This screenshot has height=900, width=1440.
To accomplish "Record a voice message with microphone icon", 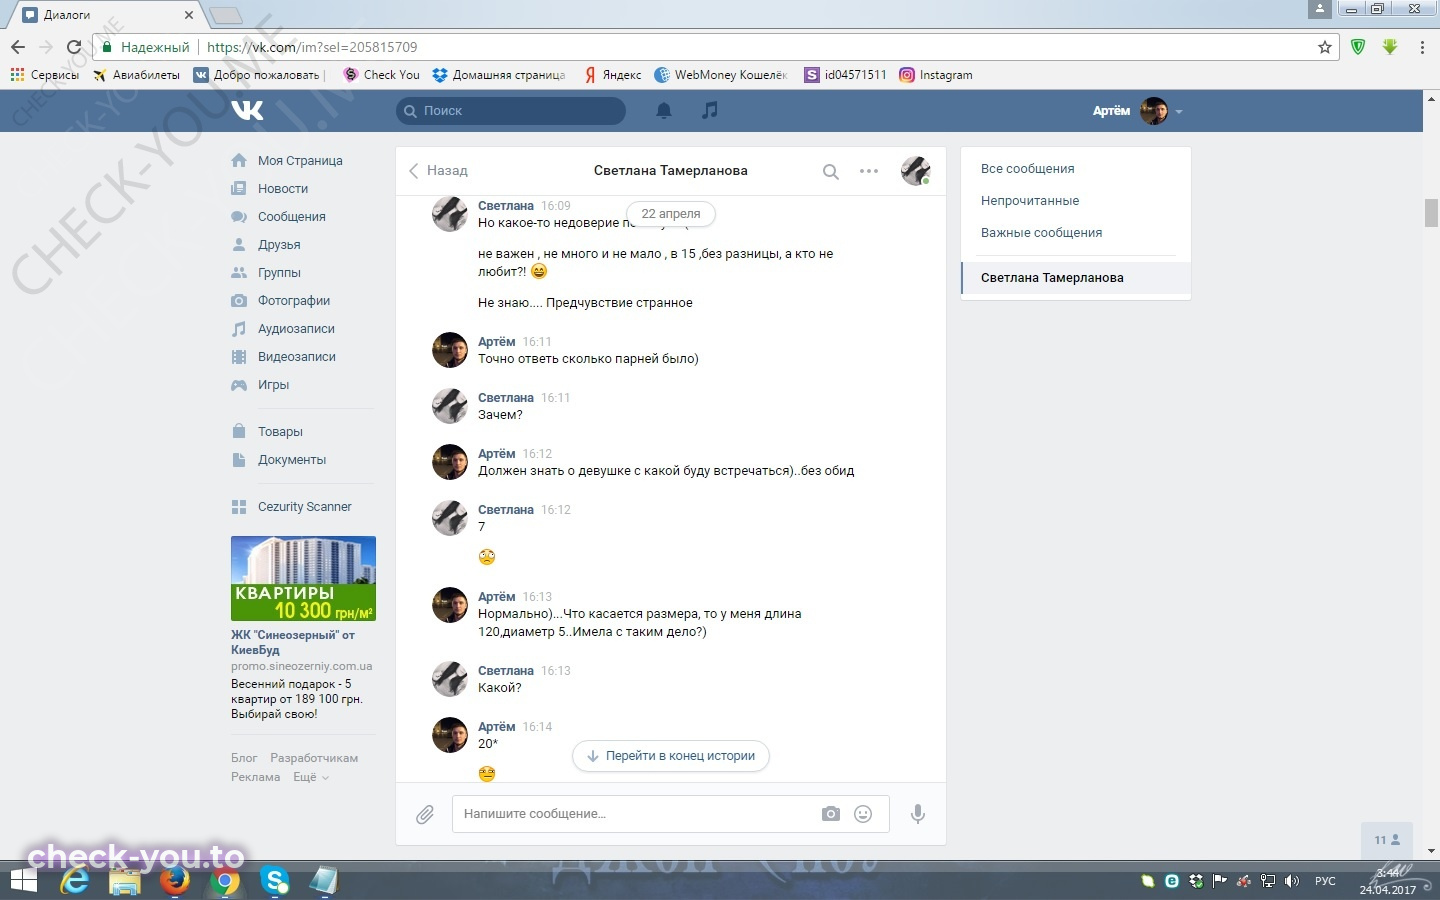I will pos(917,814).
